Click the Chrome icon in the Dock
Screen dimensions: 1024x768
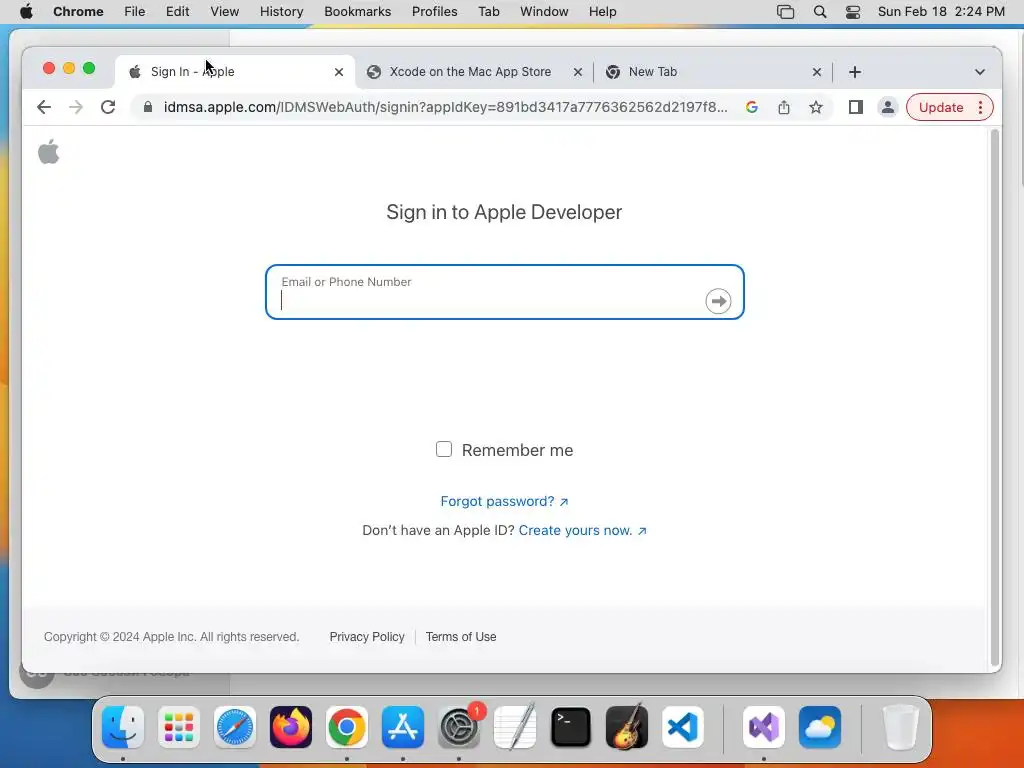click(347, 727)
